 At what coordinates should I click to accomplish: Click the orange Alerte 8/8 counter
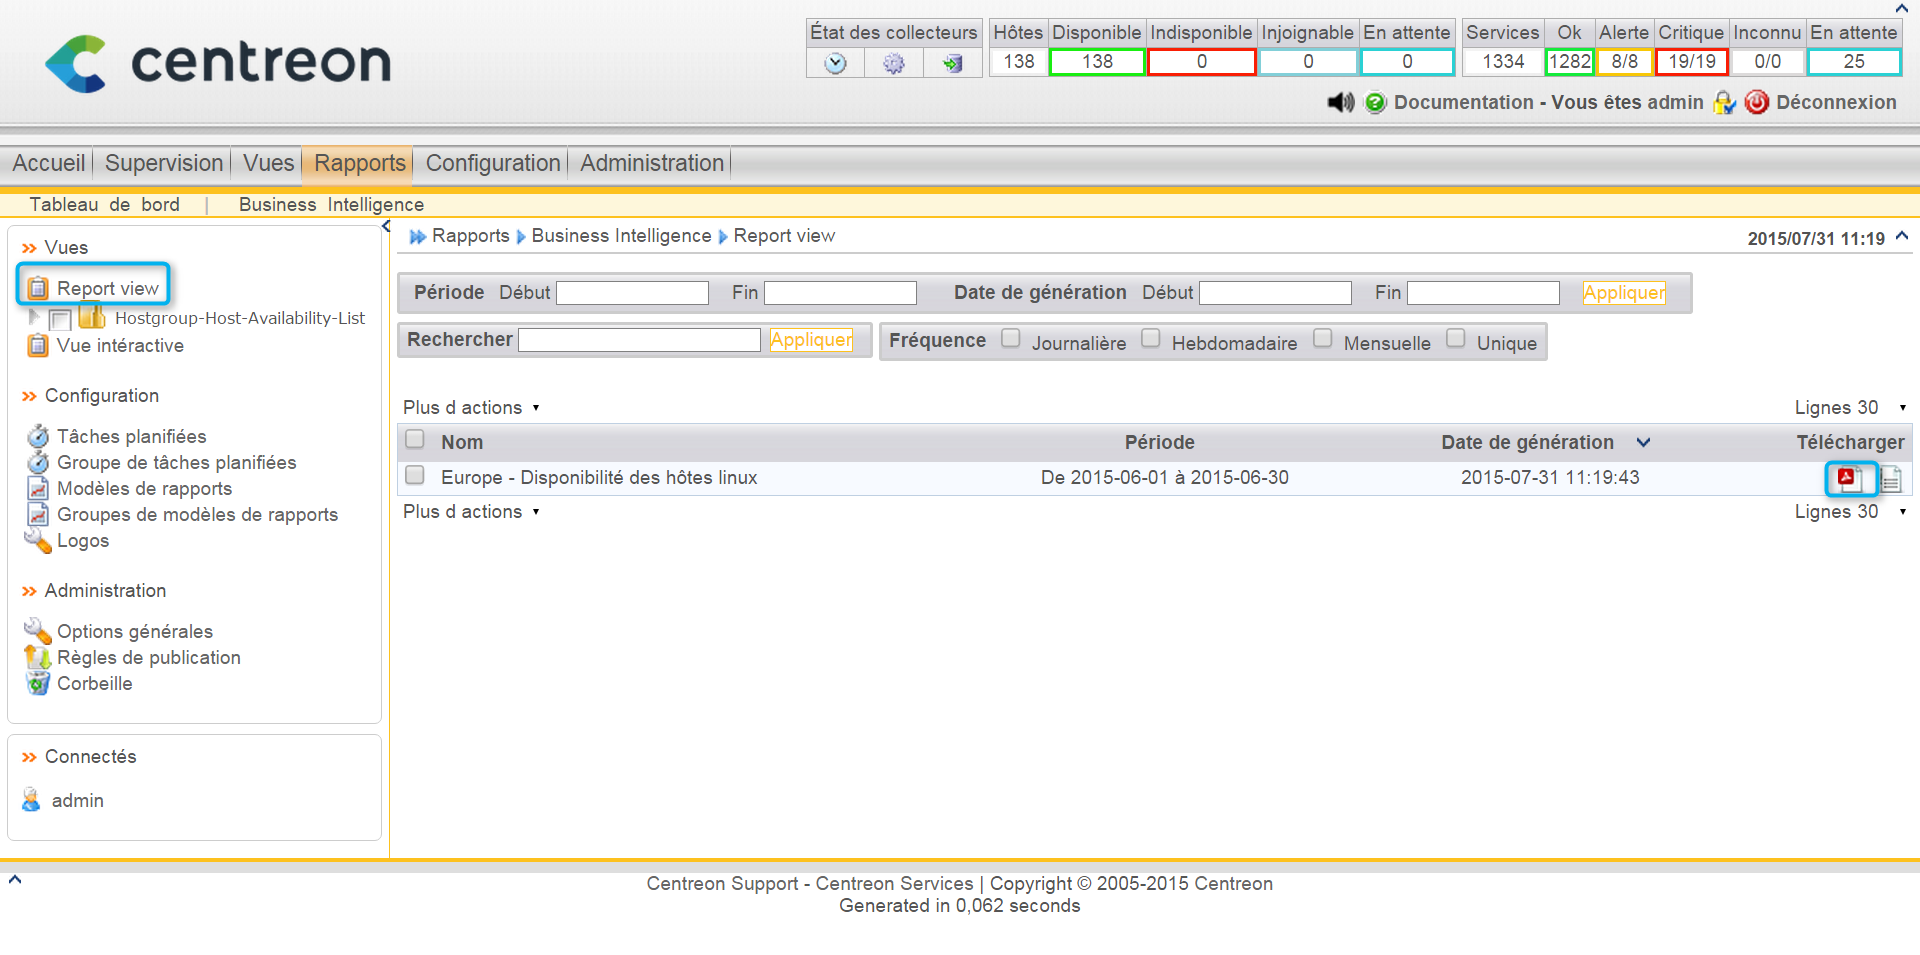click(x=1625, y=61)
